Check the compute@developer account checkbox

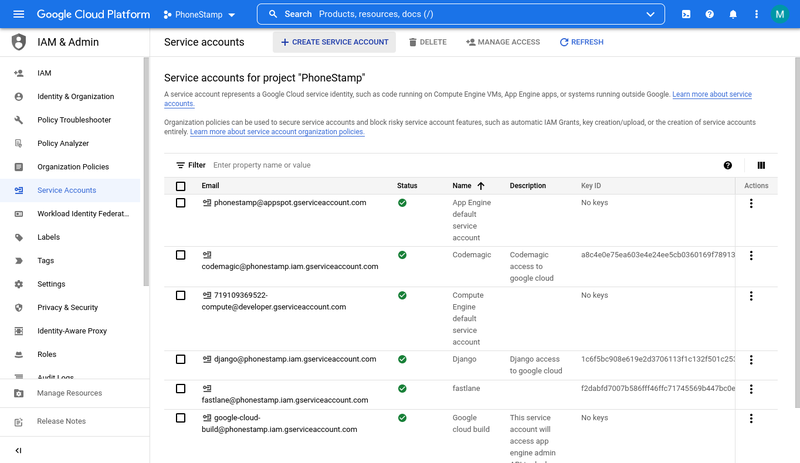[181, 296]
